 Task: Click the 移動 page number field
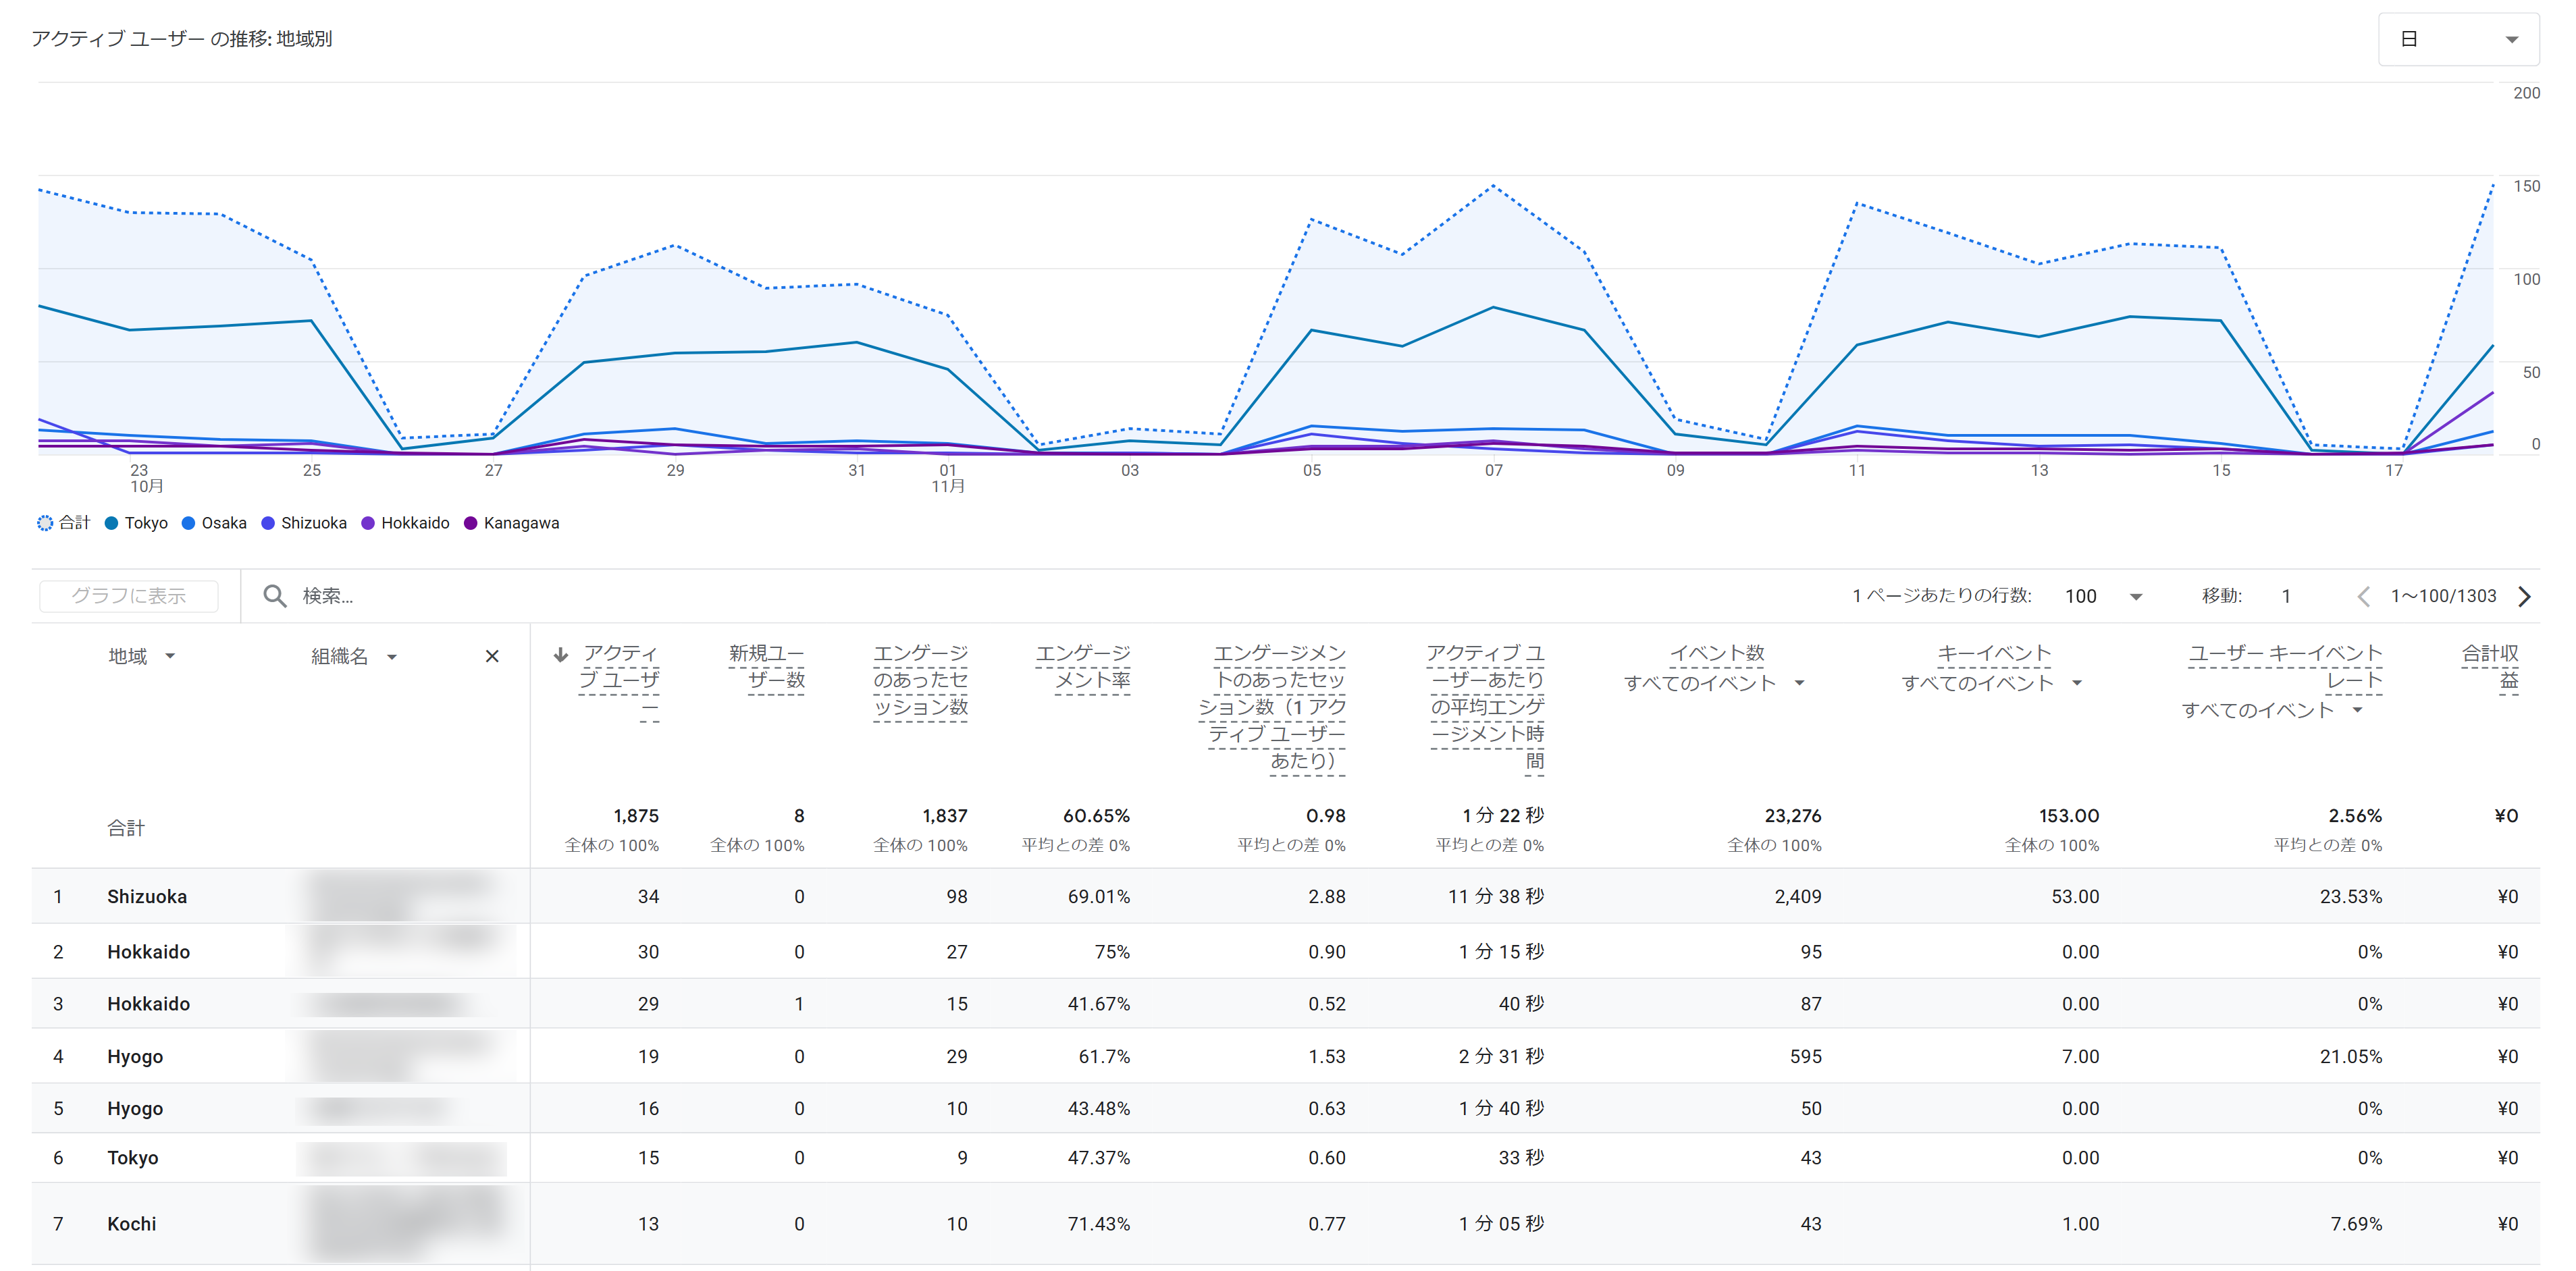pyautogui.click(x=2286, y=597)
